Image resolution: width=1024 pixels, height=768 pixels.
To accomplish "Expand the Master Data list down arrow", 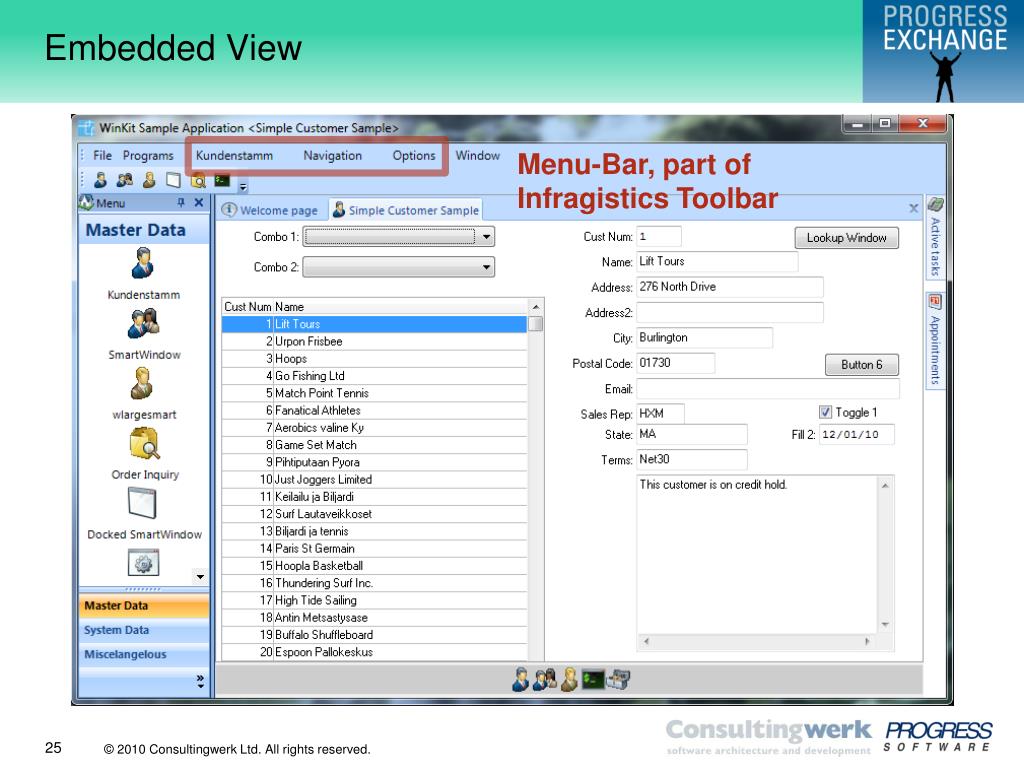I will coord(200,577).
